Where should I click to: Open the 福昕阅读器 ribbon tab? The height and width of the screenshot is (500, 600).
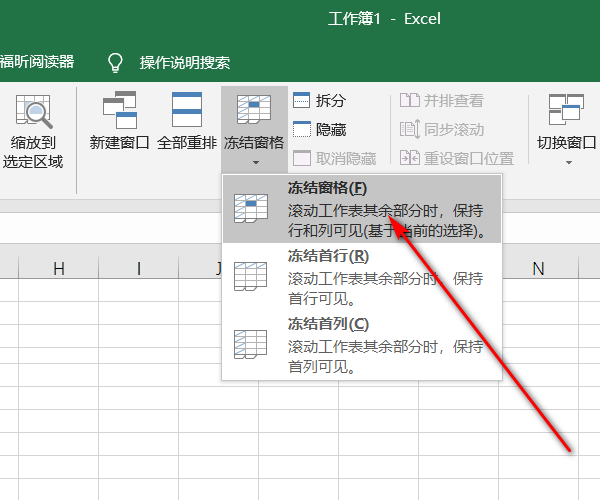coord(37,62)
